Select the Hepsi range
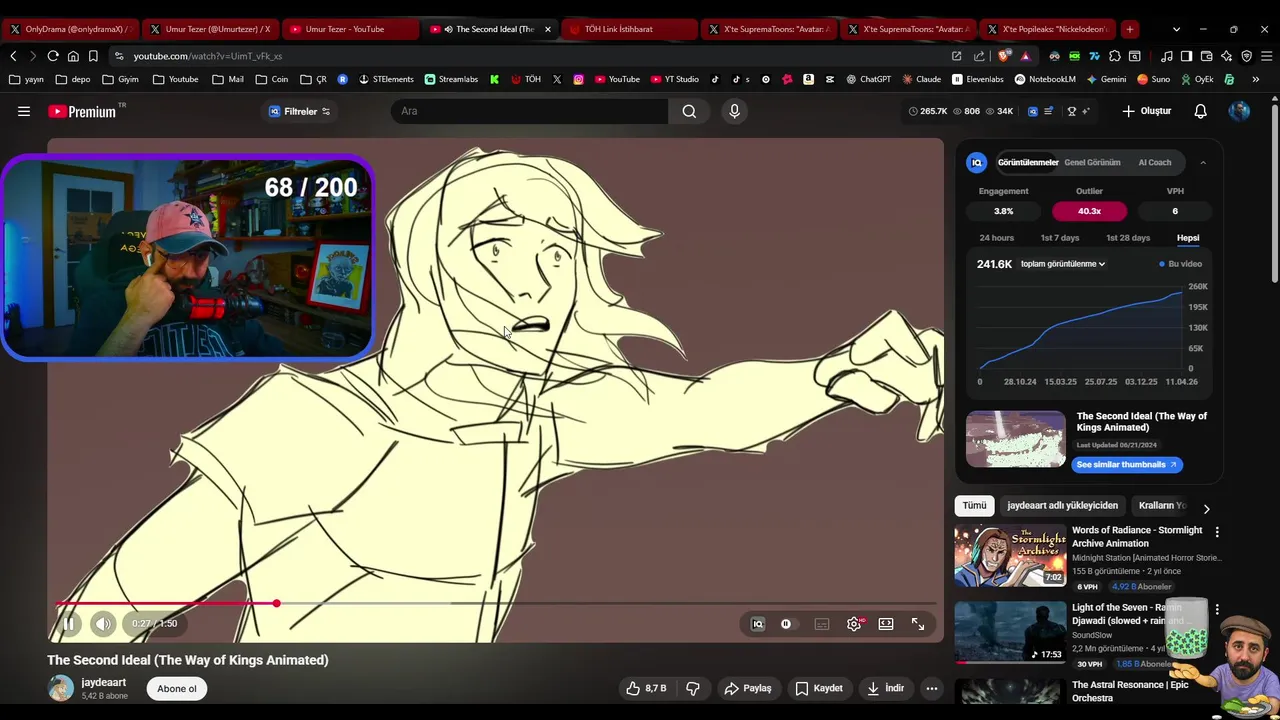The image size is (1280, 720). pos(1188,238)
